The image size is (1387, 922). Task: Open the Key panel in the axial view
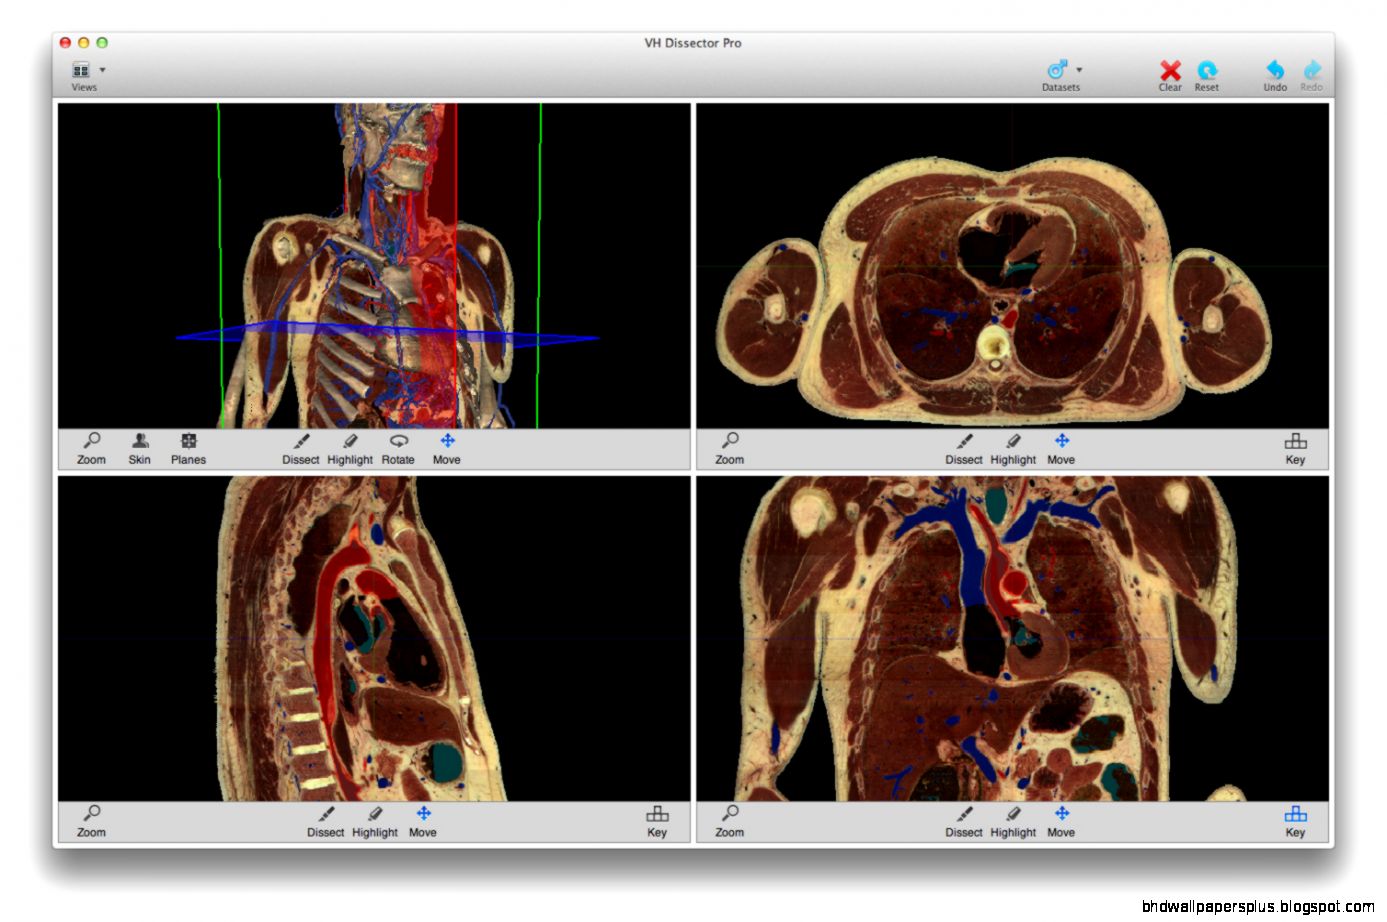pyautogui.click(x=1295, y=448)
